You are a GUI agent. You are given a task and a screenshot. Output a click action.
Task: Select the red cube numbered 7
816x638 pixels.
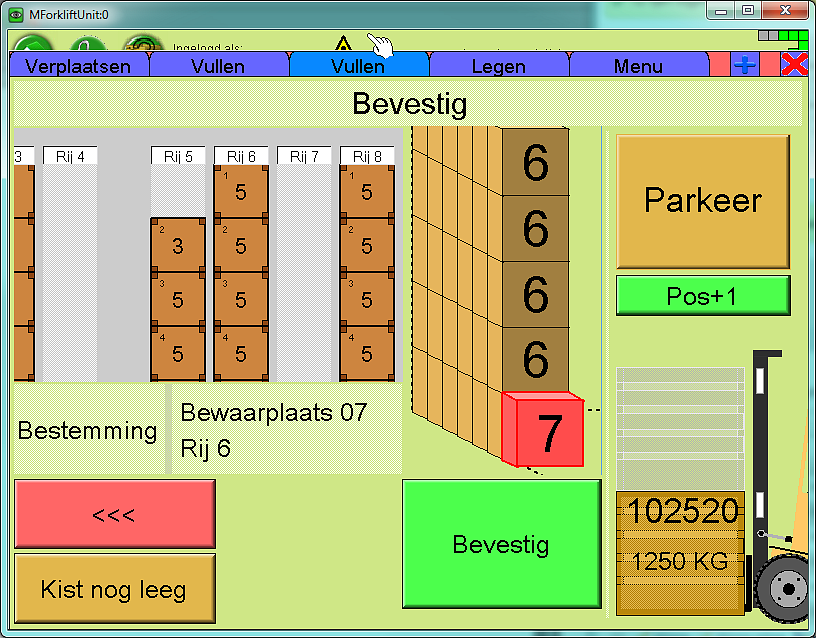541,431
